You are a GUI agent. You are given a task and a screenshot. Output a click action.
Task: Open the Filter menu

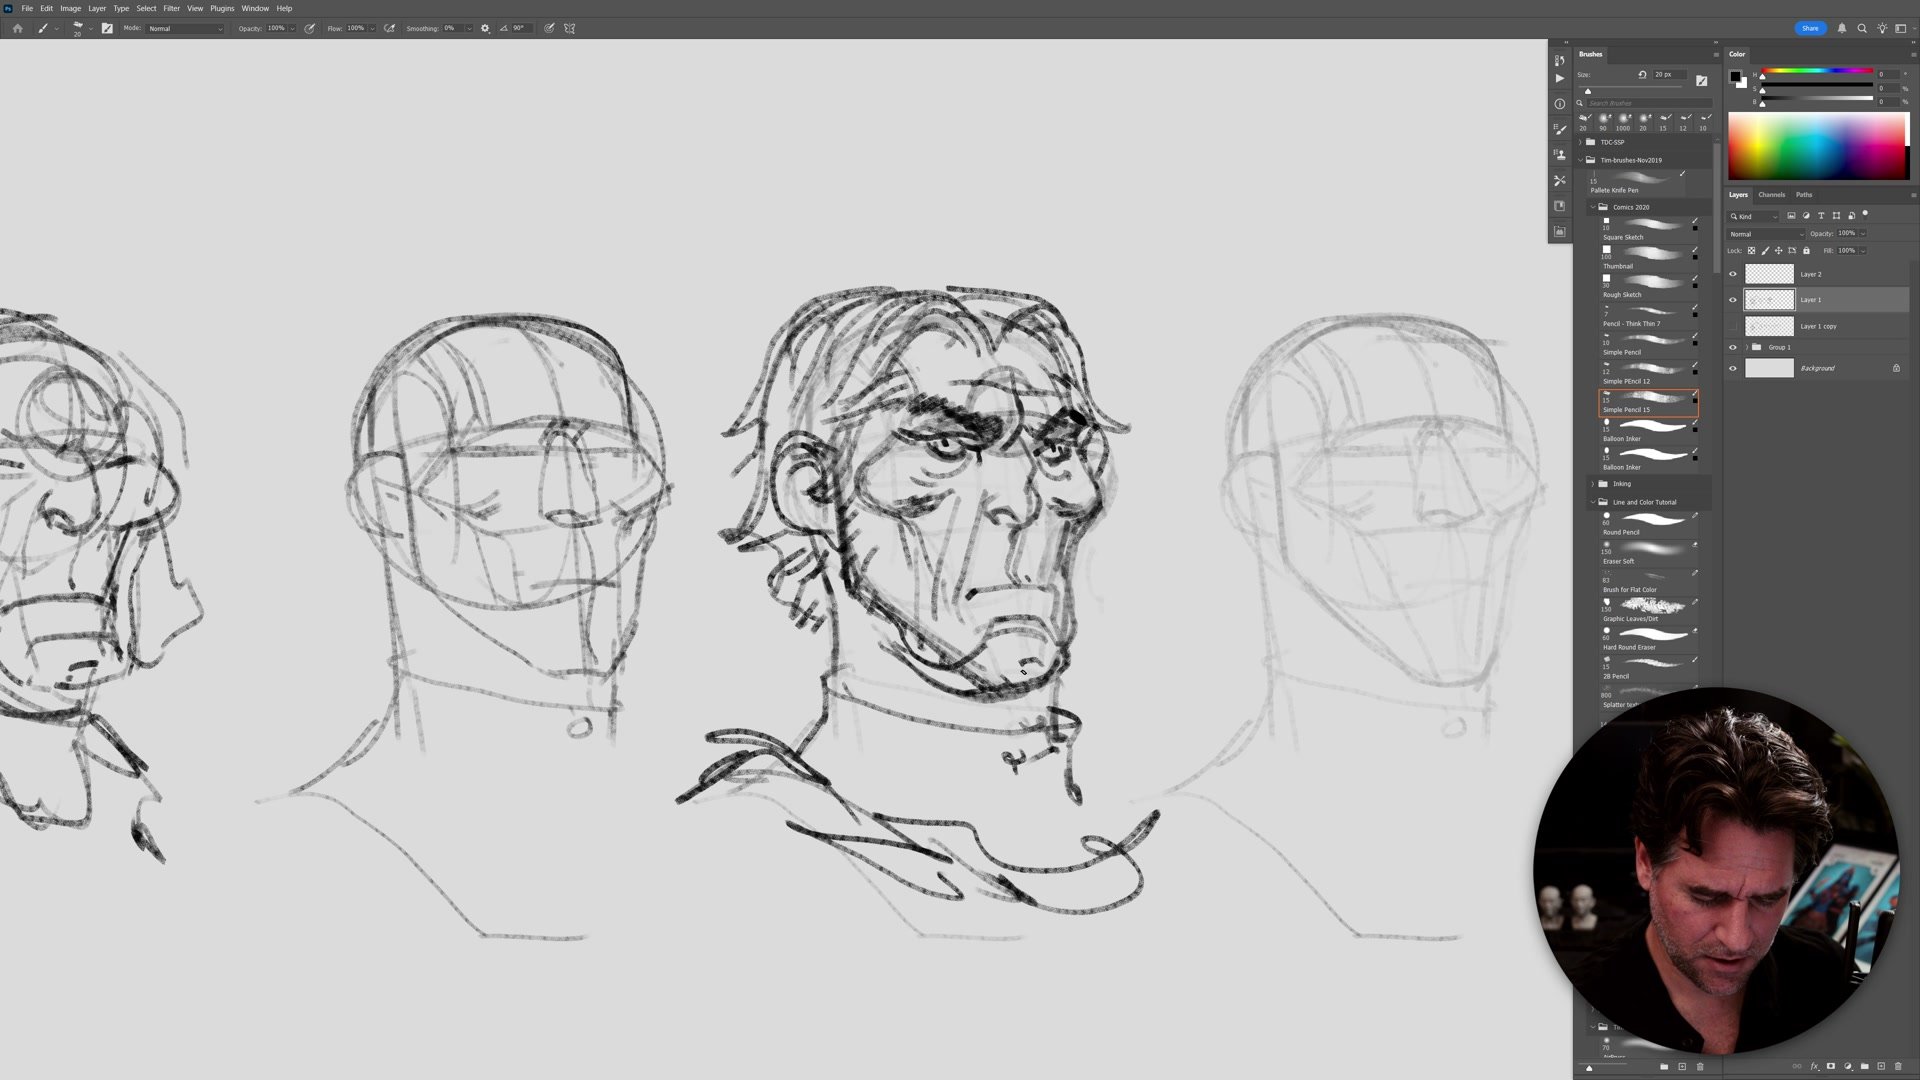tap(171, 8)
